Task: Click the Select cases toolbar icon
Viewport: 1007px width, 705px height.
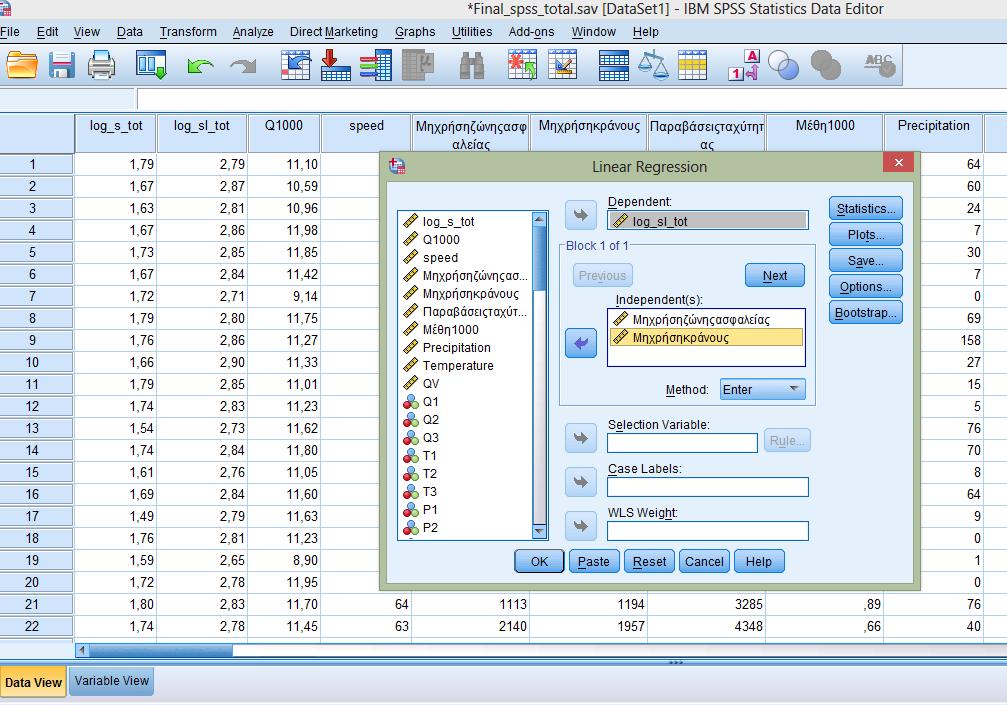Action: click(x=692, y=65)
